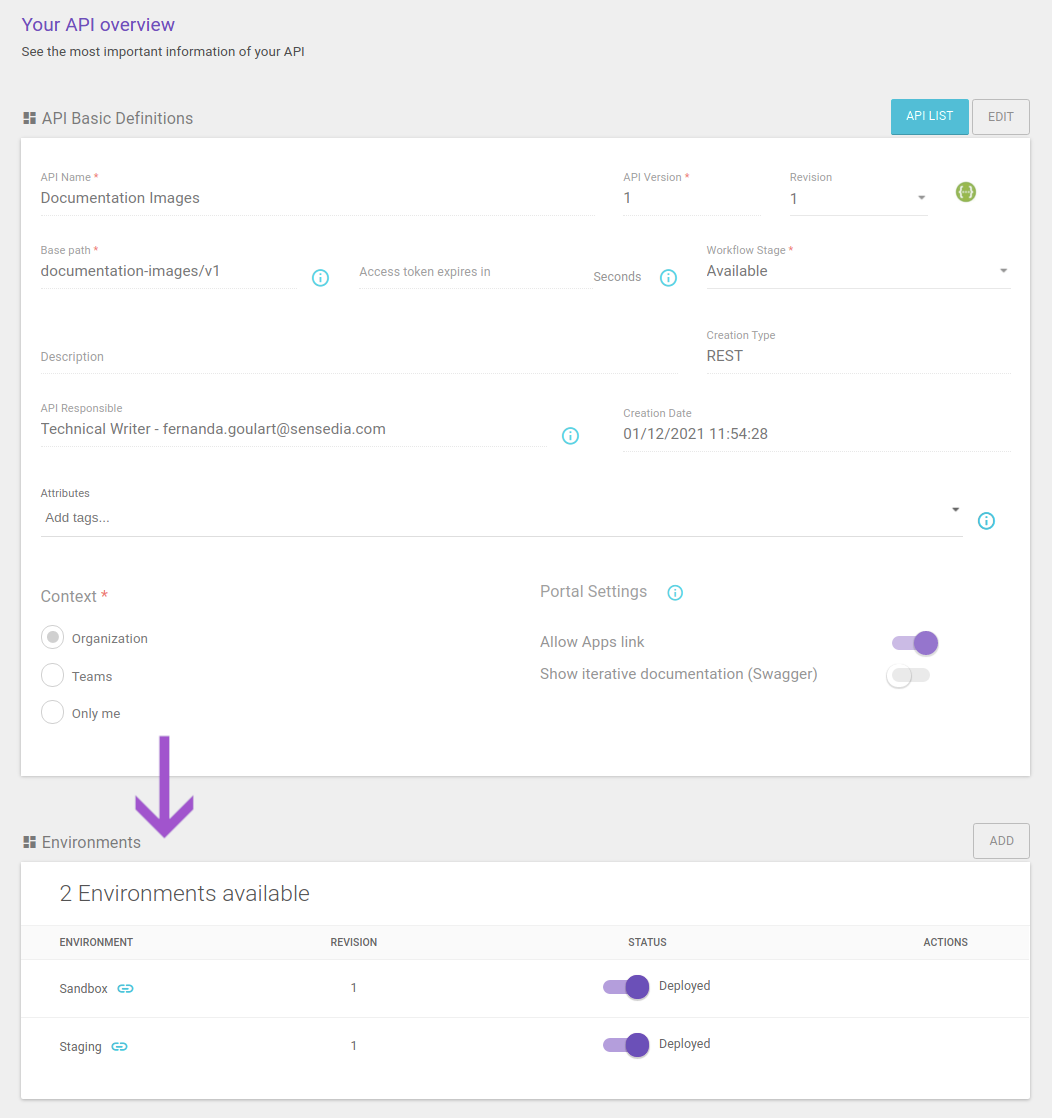The width and height of the screenshot is (1052, 1118).
Task: Select the Only me context option
Action: [x=52, y=712]
